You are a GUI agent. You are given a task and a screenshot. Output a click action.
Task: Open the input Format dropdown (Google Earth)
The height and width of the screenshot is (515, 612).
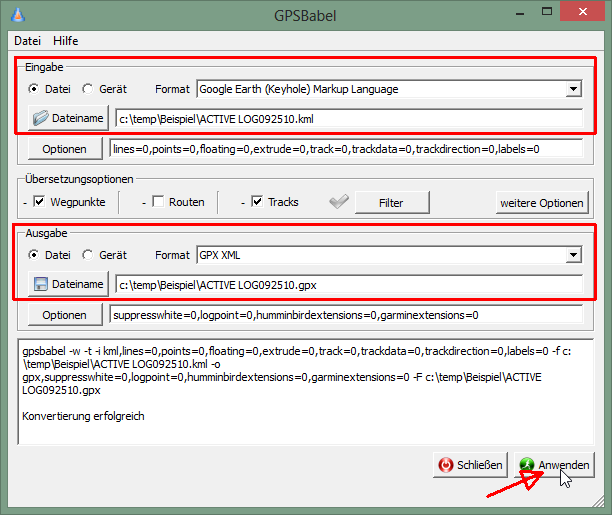573,89
